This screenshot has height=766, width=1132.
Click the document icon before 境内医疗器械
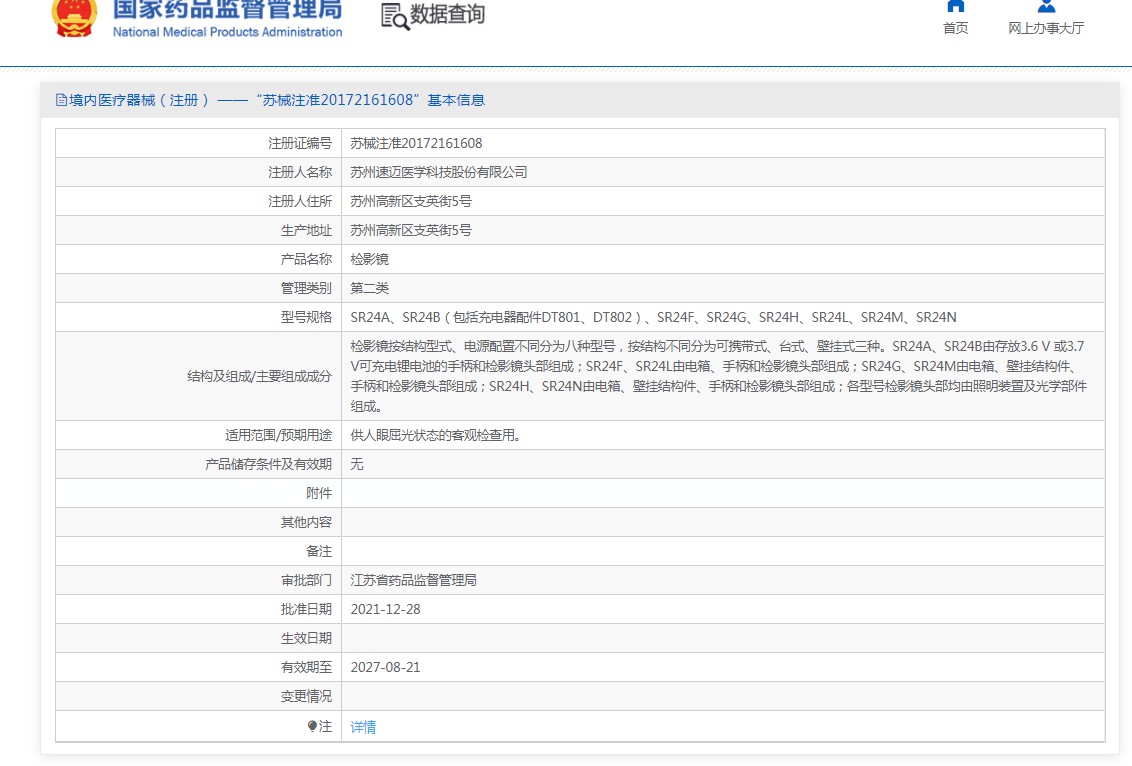click(x=61, y=100)
